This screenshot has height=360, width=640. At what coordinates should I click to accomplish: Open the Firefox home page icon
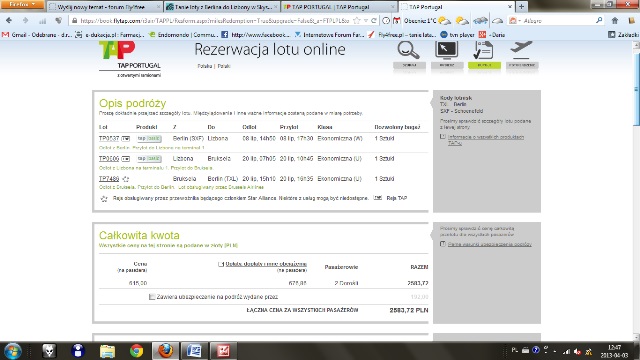pyautogui.click(x=615, y=20)
